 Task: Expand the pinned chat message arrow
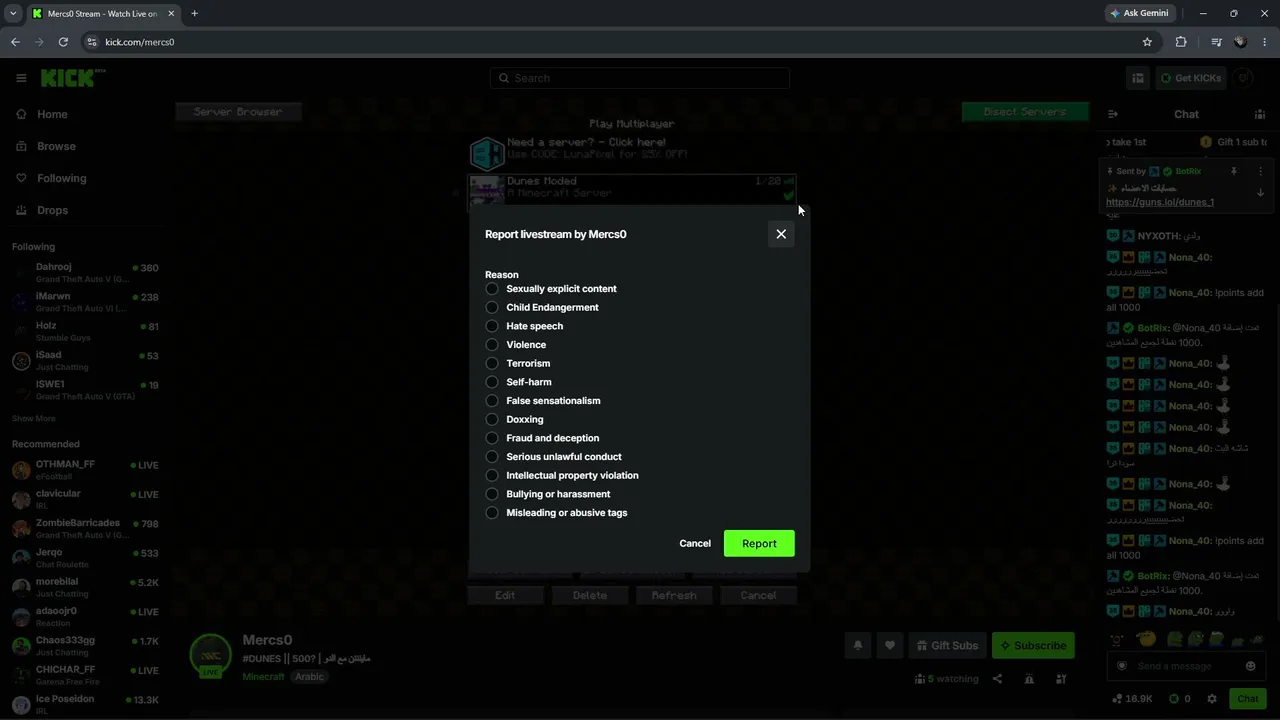pos(1260,193)
